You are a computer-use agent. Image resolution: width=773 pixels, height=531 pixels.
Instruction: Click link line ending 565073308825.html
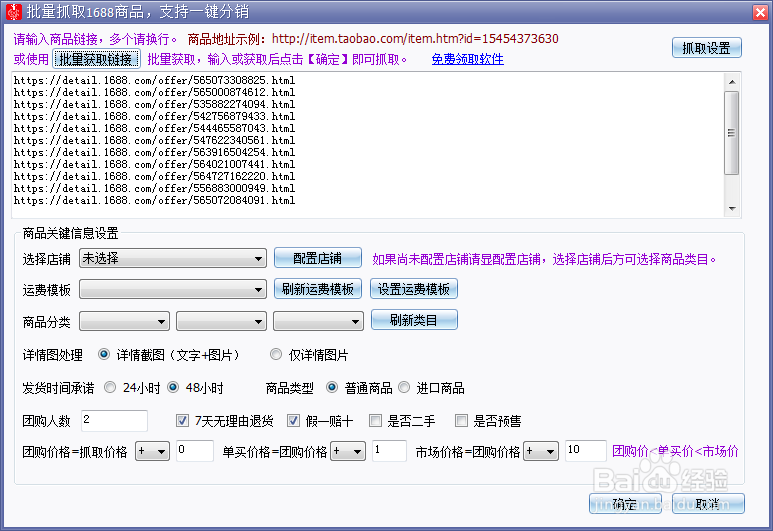(154, 80)
